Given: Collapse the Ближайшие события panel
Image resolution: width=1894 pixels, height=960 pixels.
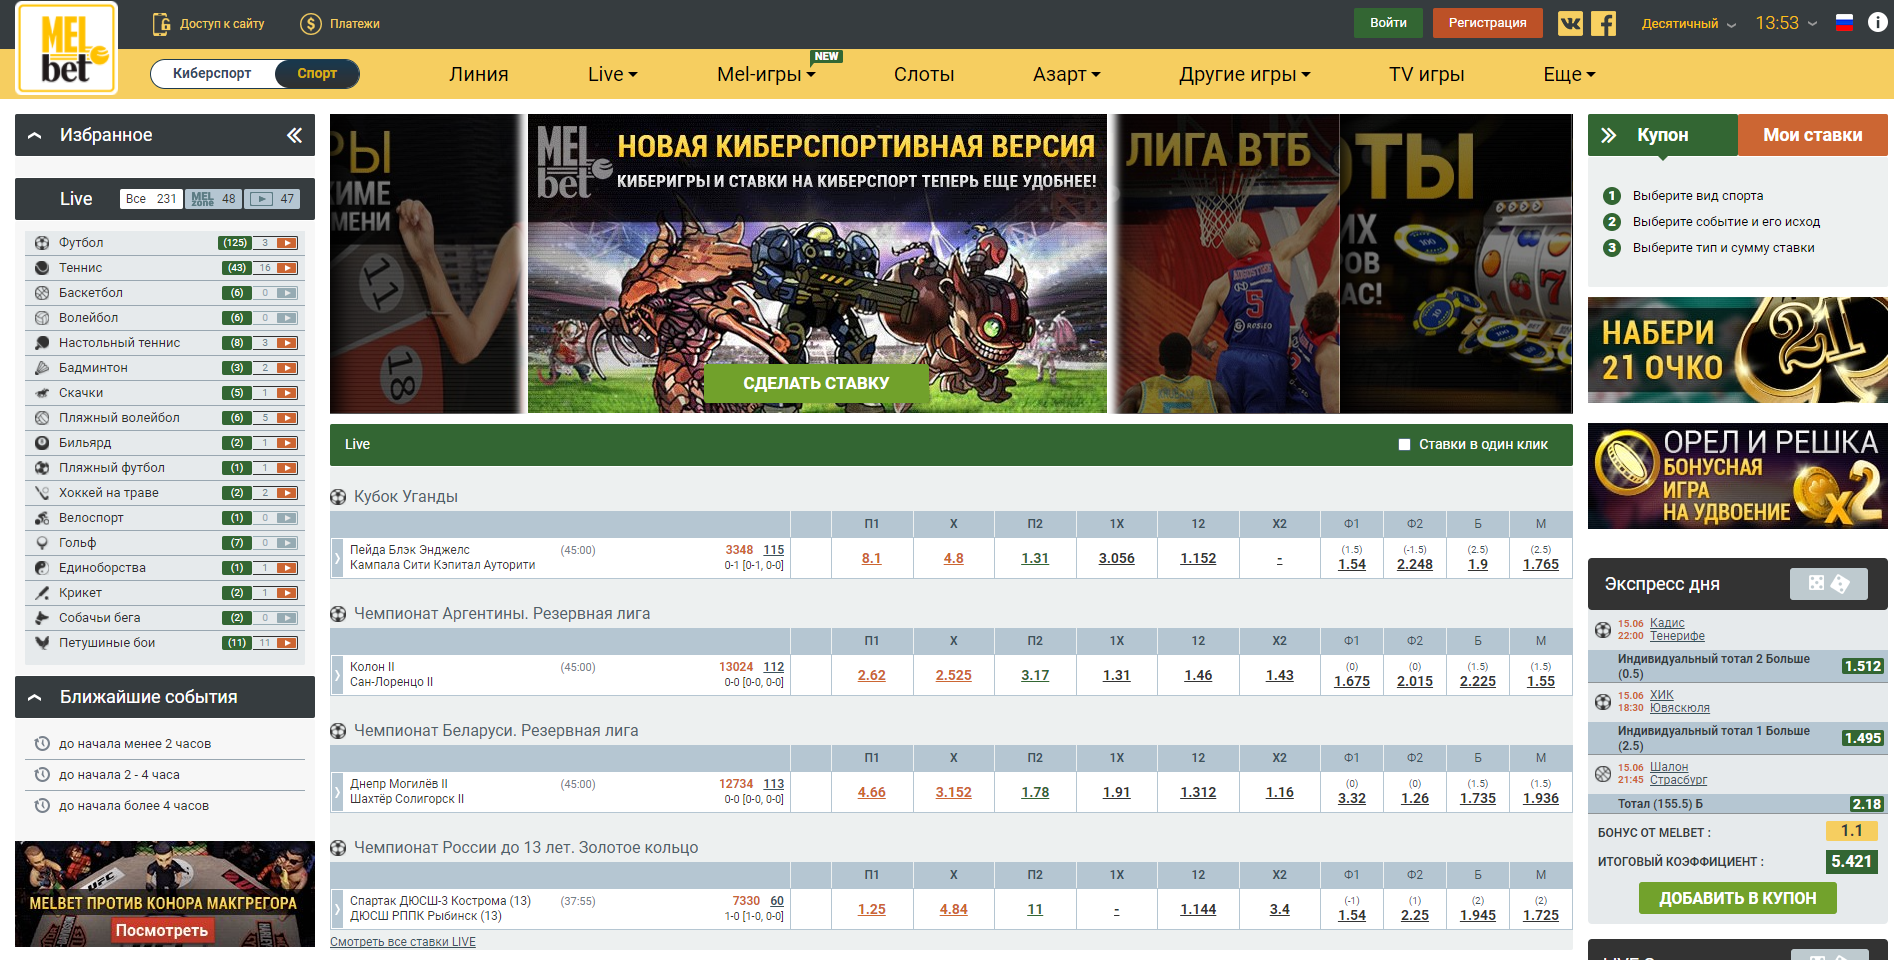Looking at the screenshot, I should pyautogui.click(x=35, y=698).
